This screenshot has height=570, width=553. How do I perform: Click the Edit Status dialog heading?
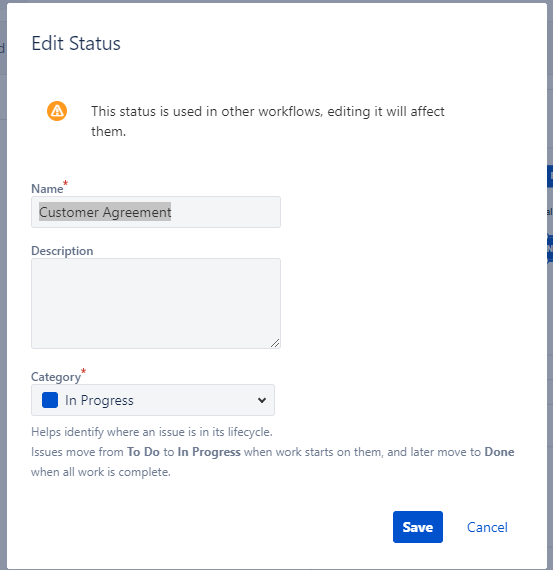[x=76, y=44]
